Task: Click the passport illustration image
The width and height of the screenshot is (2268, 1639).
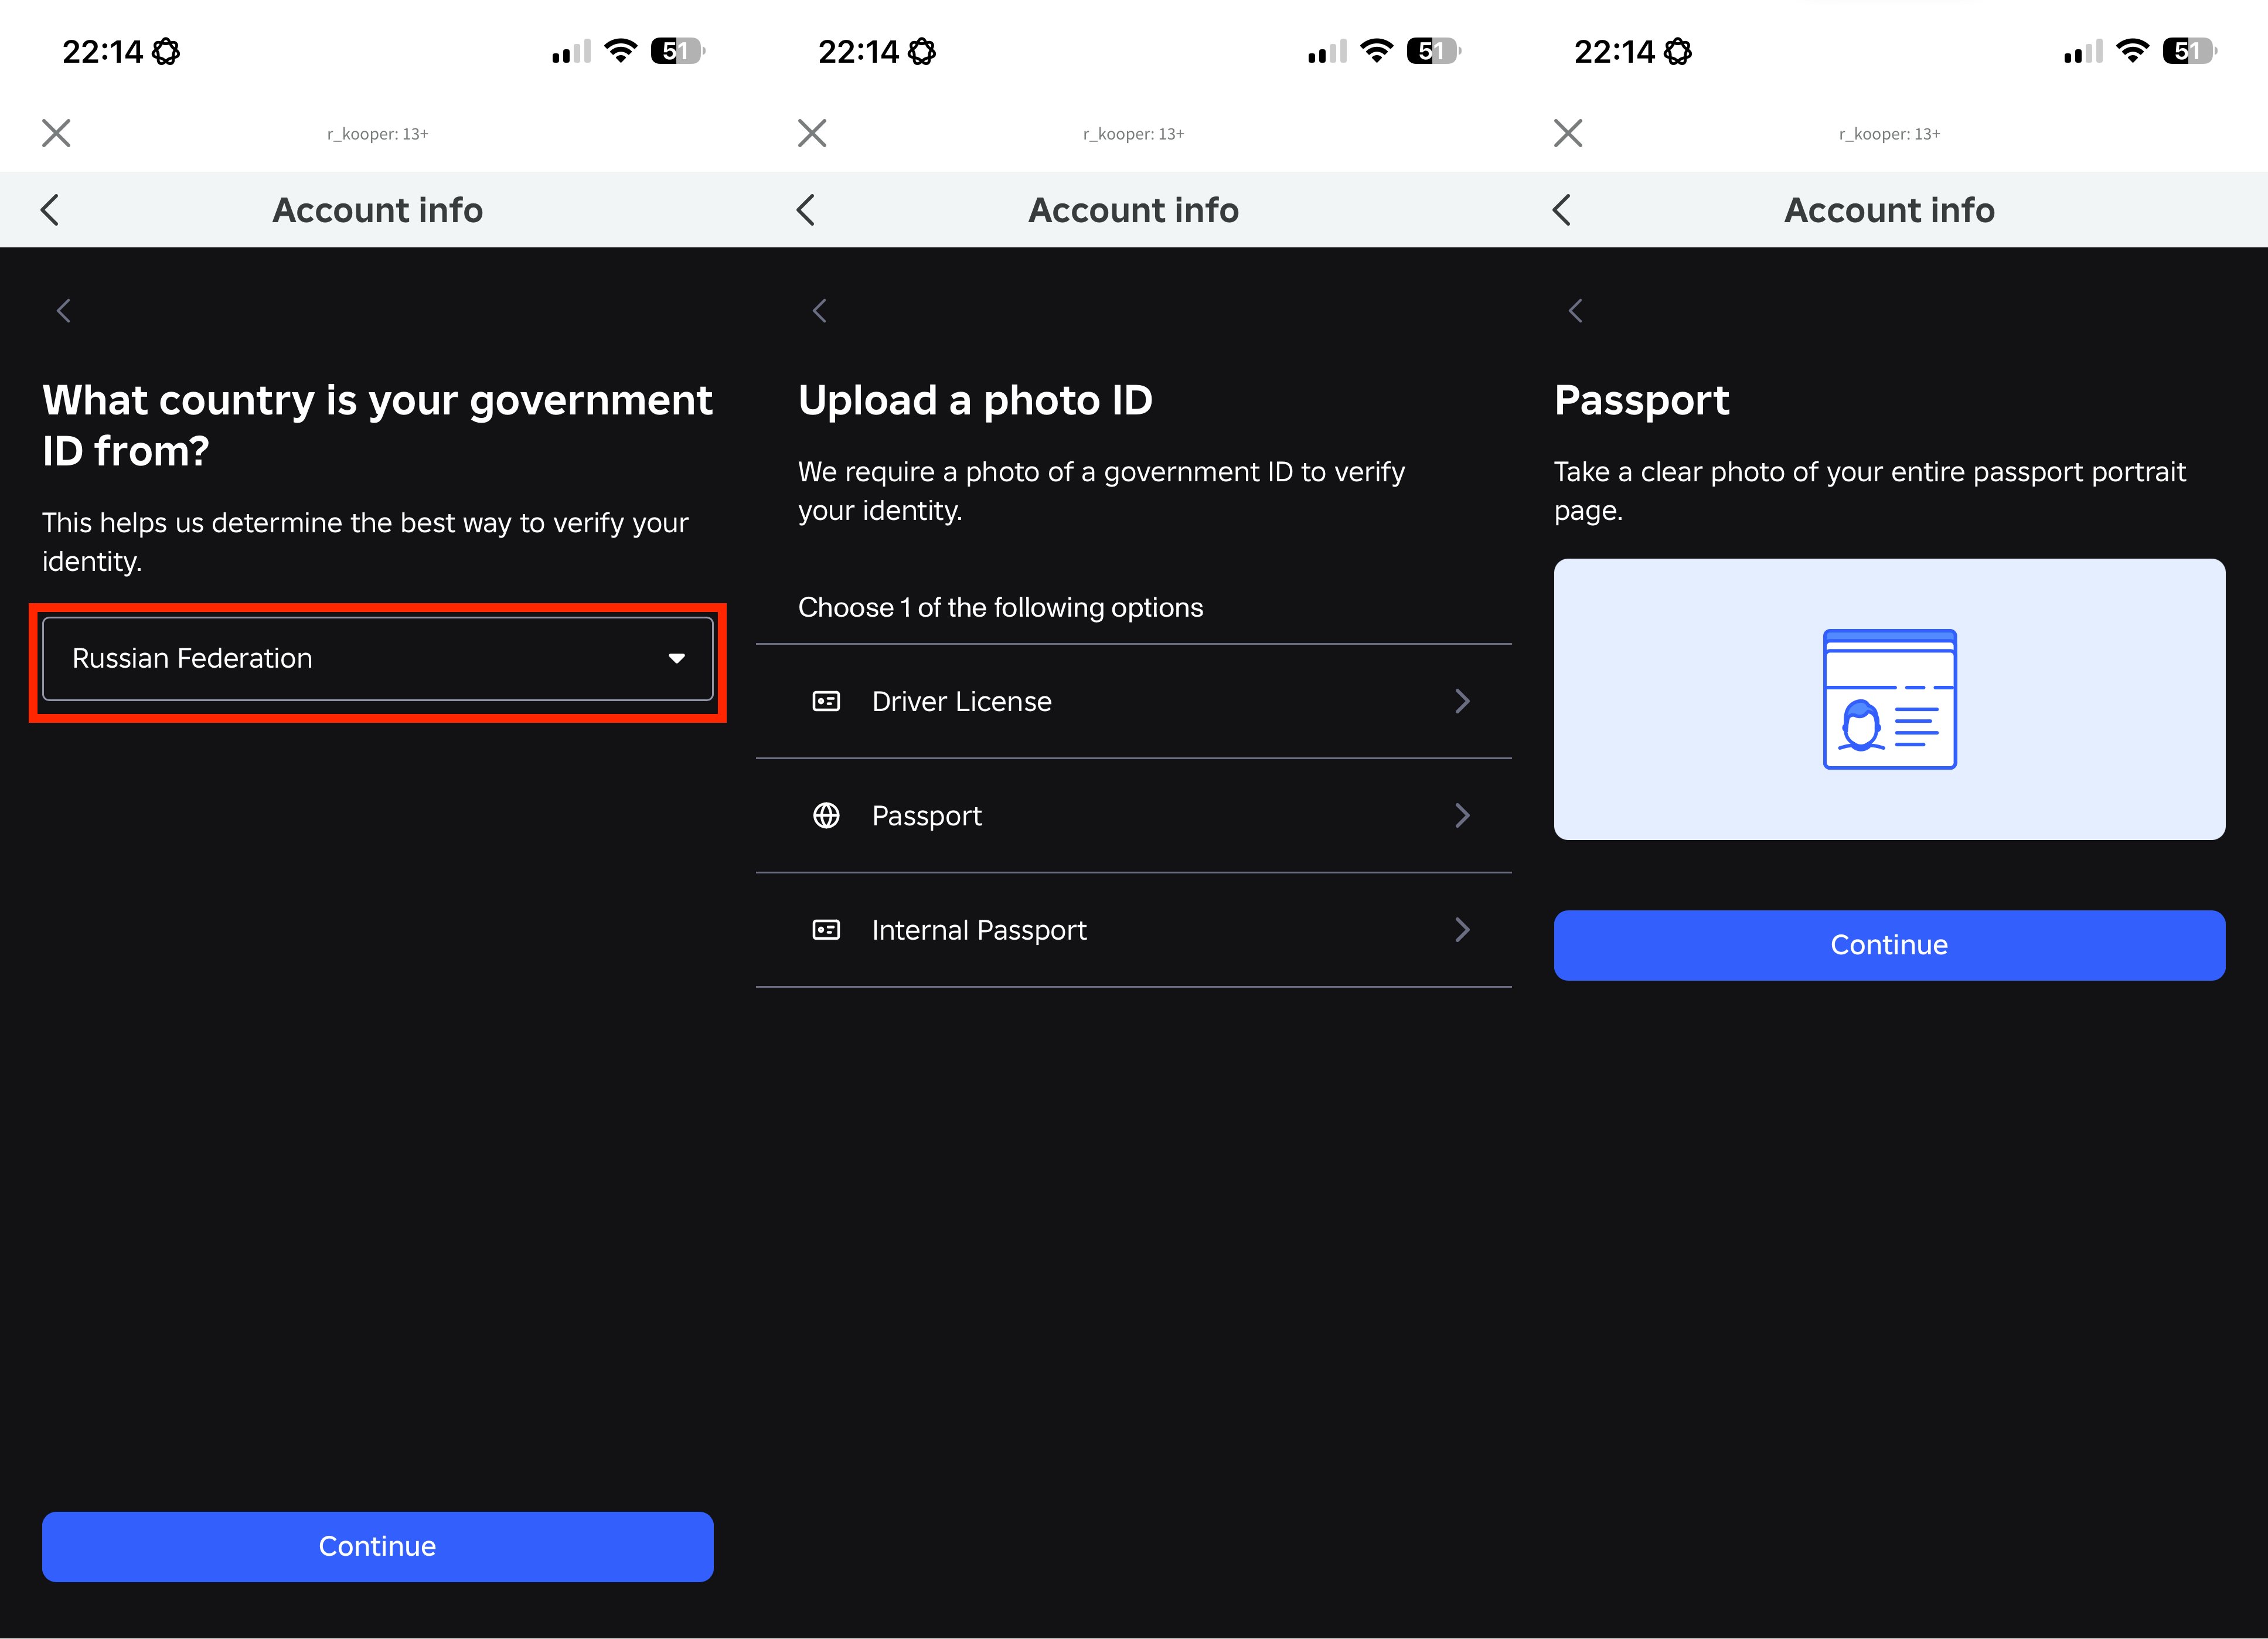Action: tap(1888, 699)
